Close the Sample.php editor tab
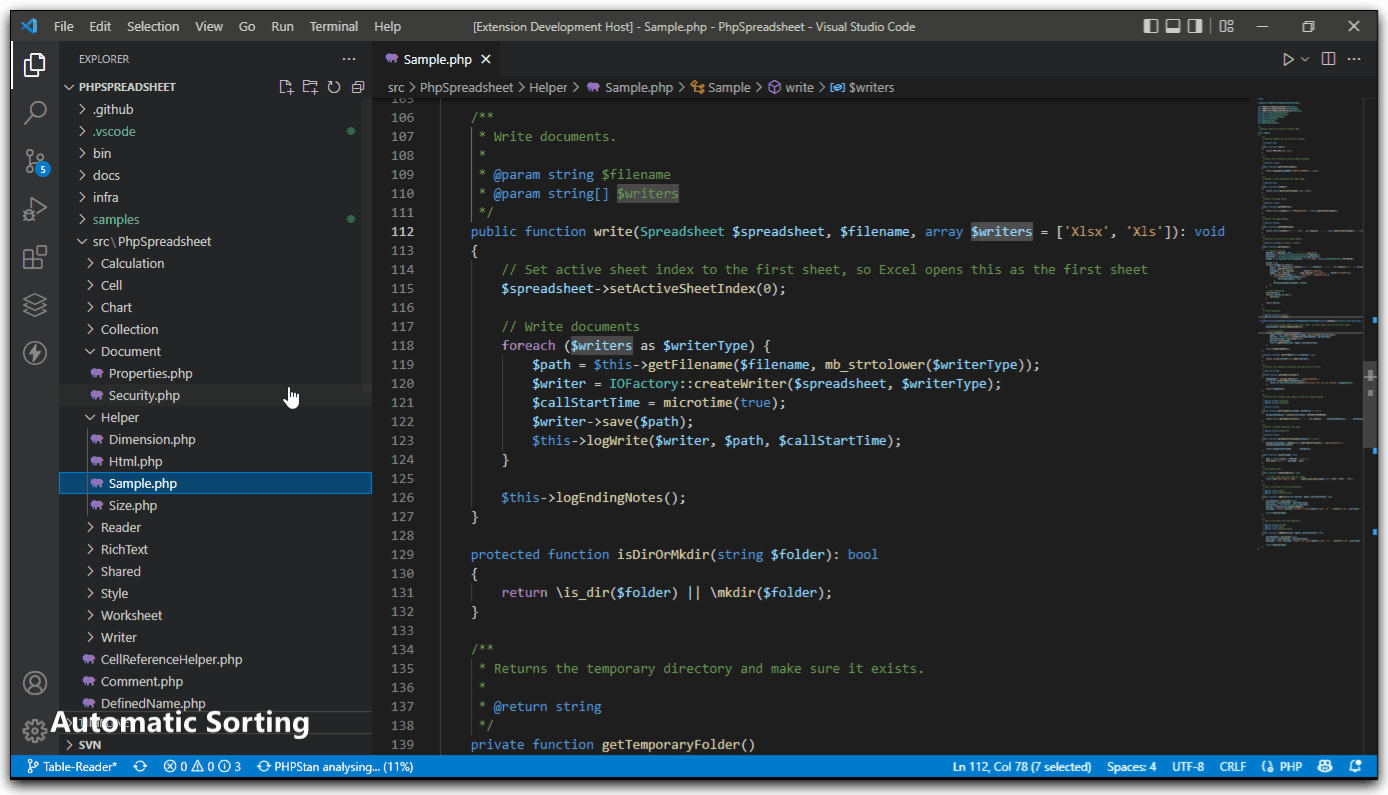This screenshot has height=795, width=1388. tap(486, 60)
